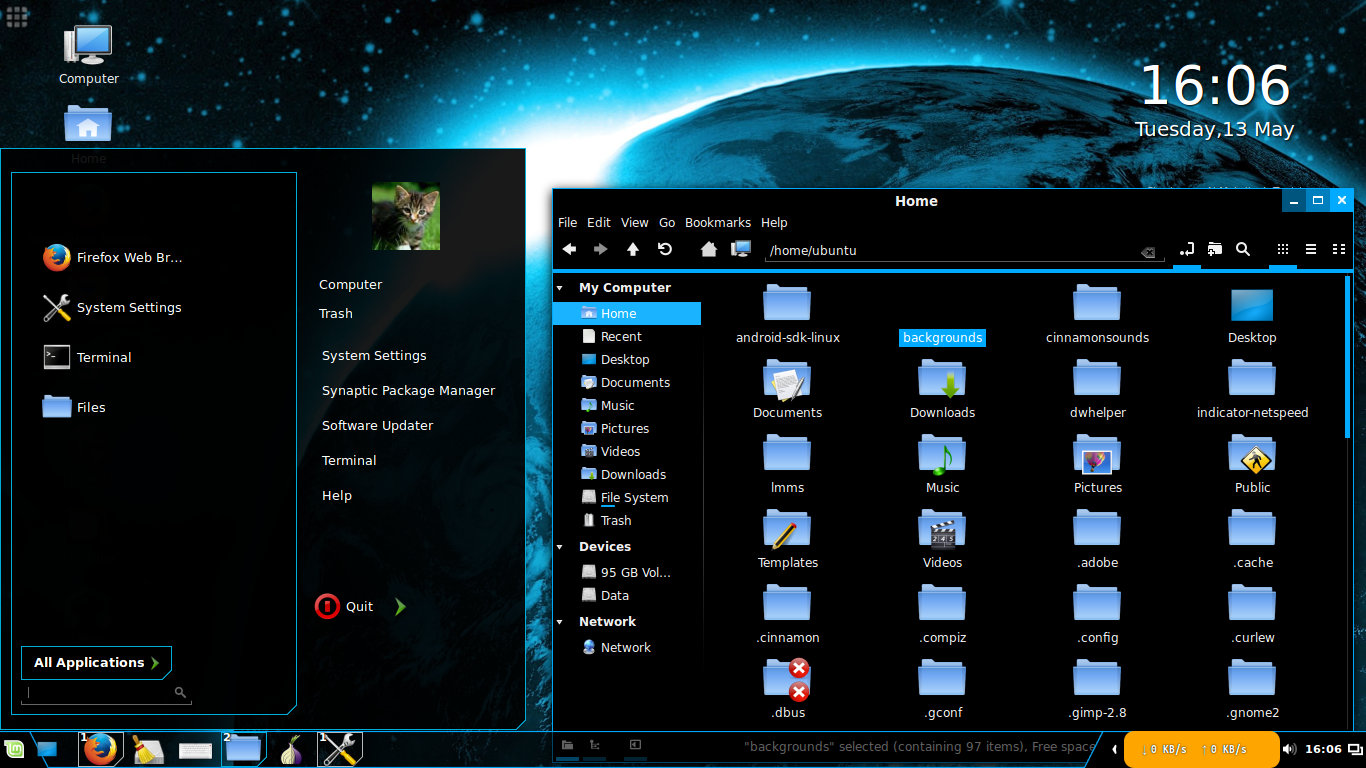Select the android-sdk-linux folder icon
The image size is (1366, 768).
(x=787, y=303)
